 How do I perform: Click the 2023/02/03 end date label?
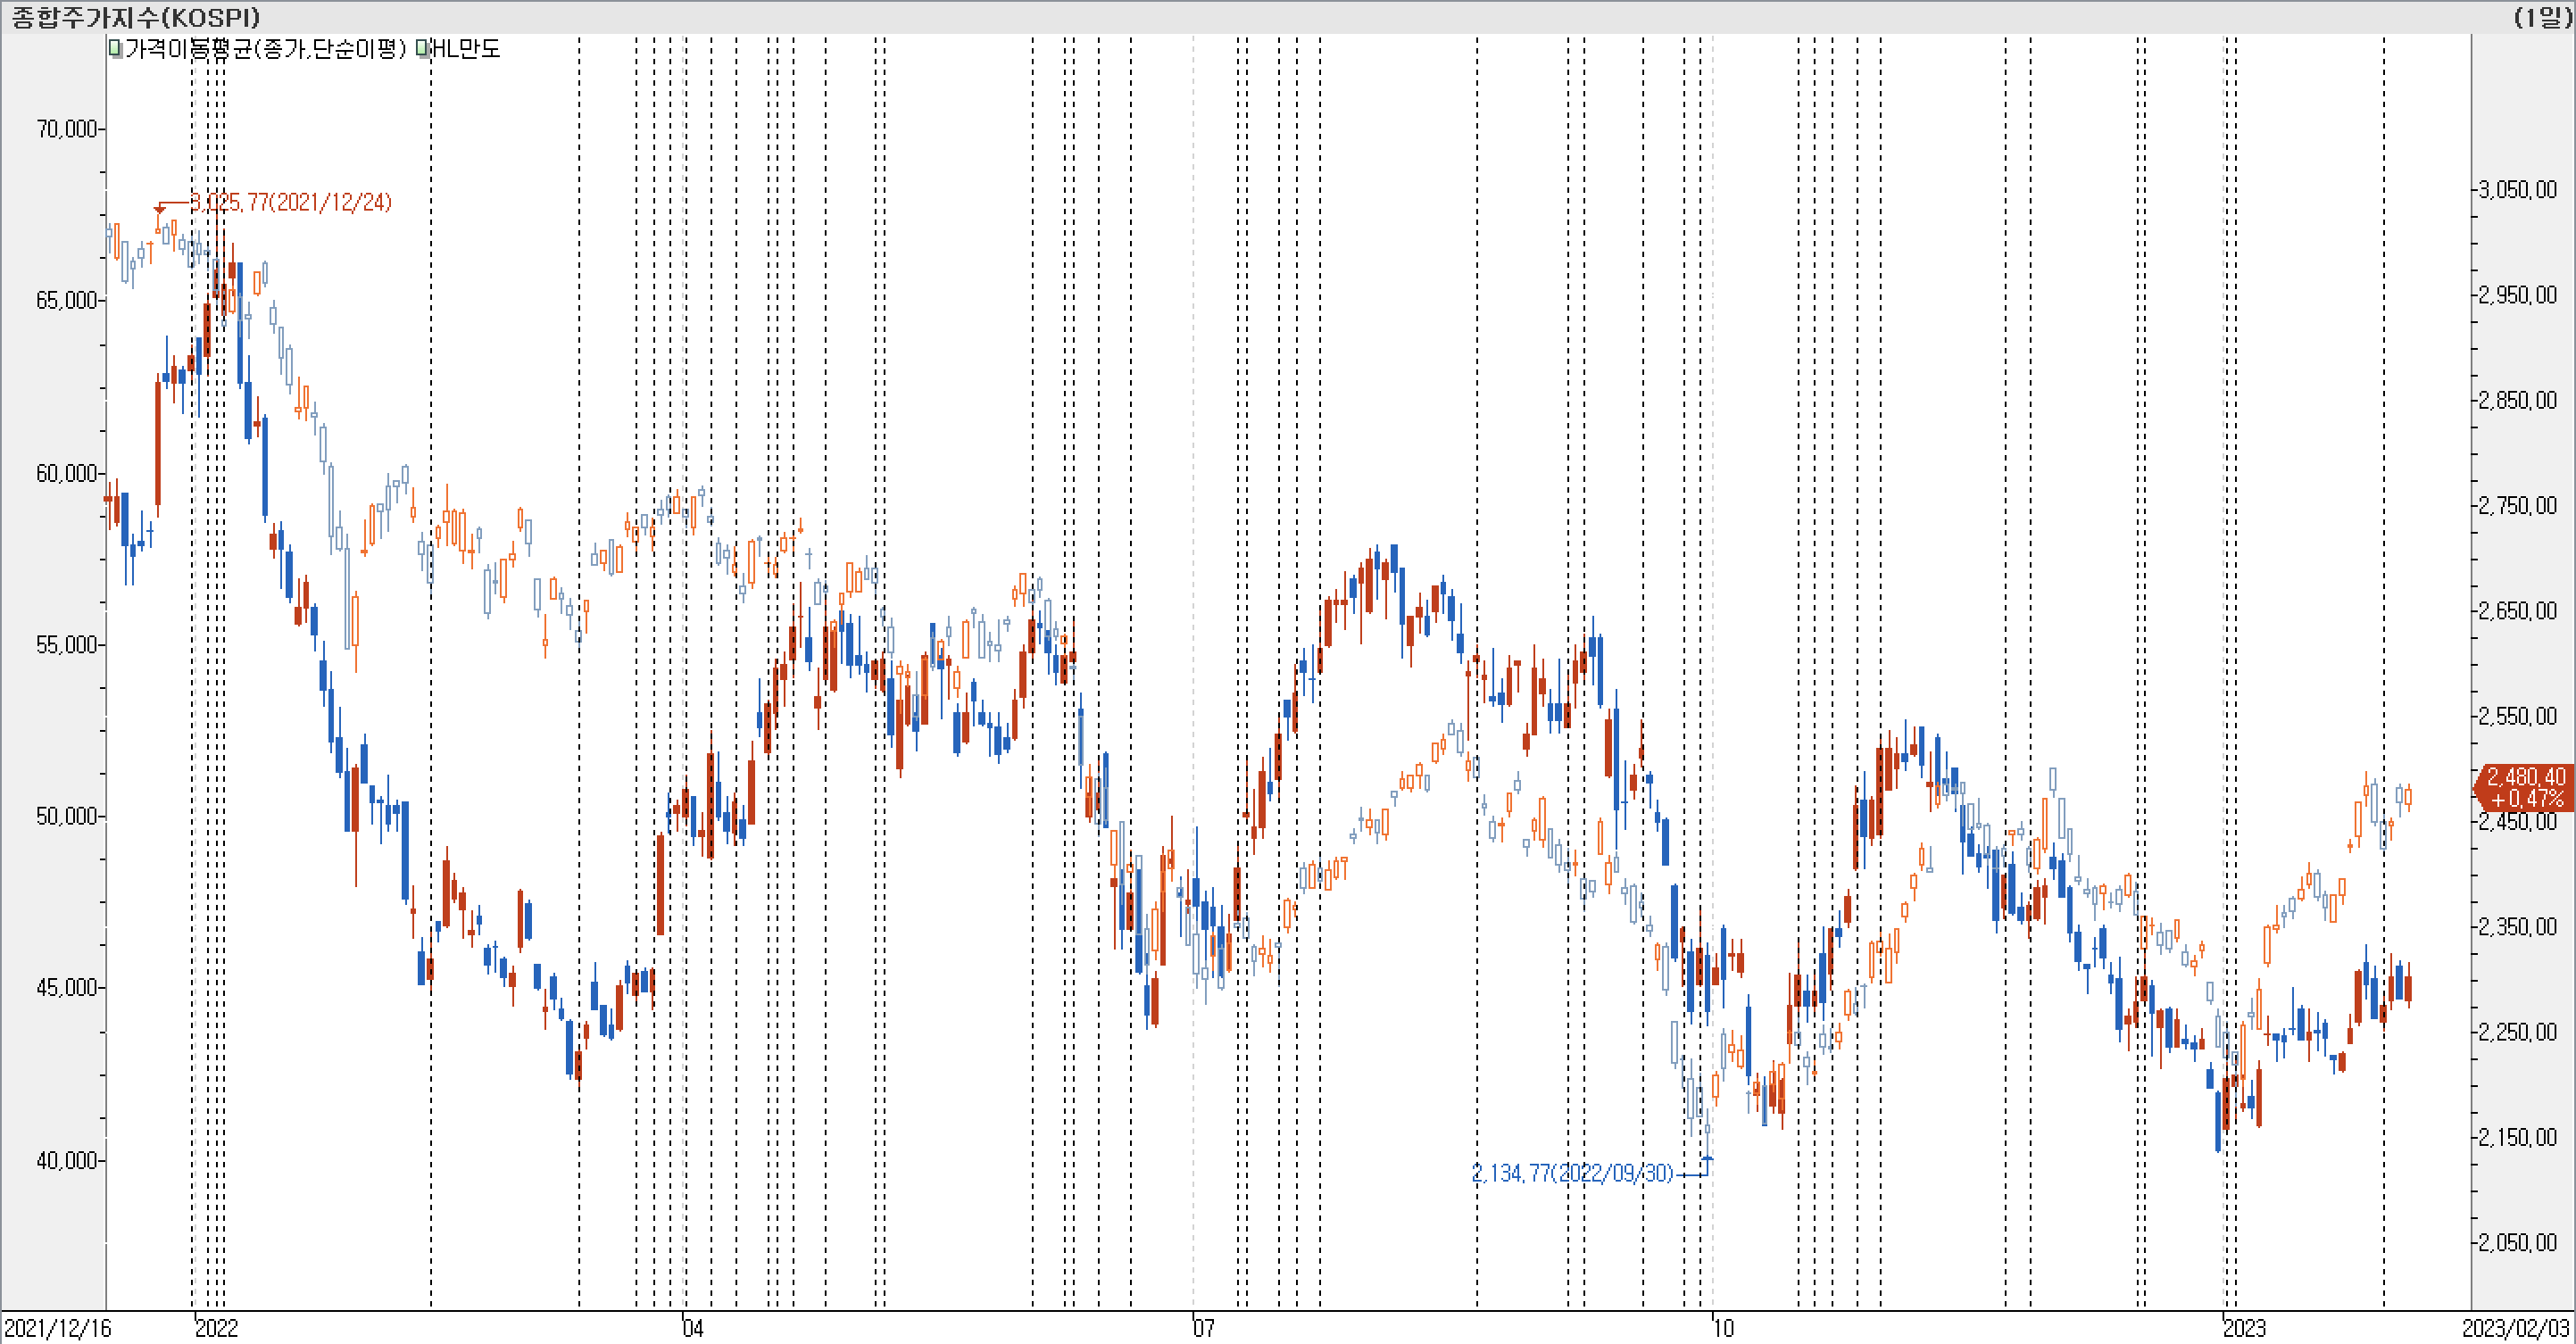2516,1328
